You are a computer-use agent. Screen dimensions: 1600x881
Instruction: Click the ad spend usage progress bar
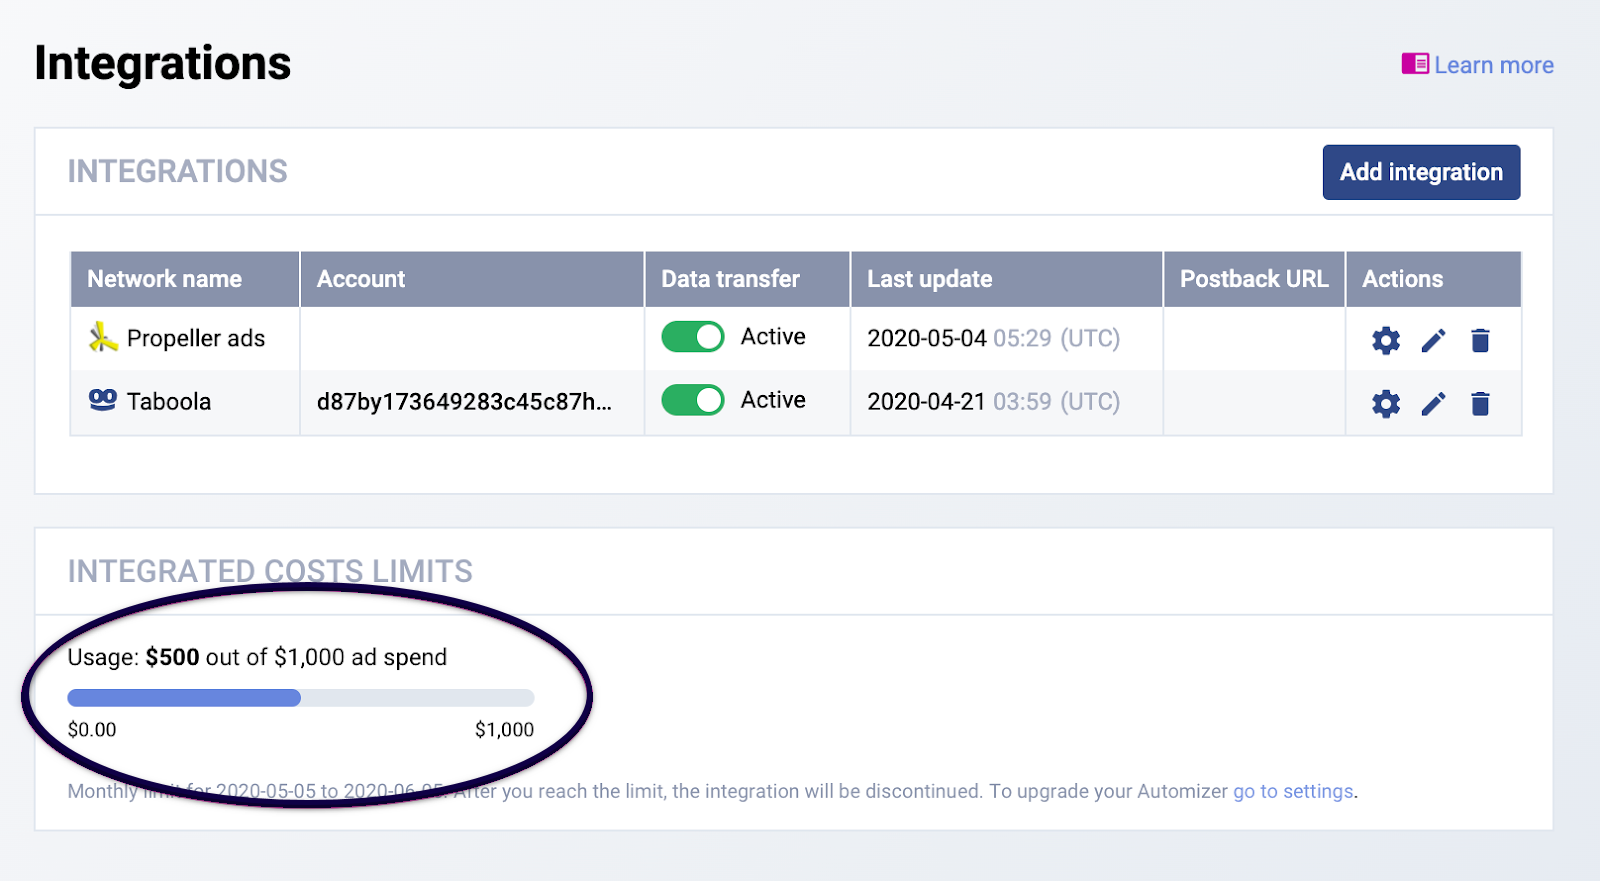pos(300,698)
